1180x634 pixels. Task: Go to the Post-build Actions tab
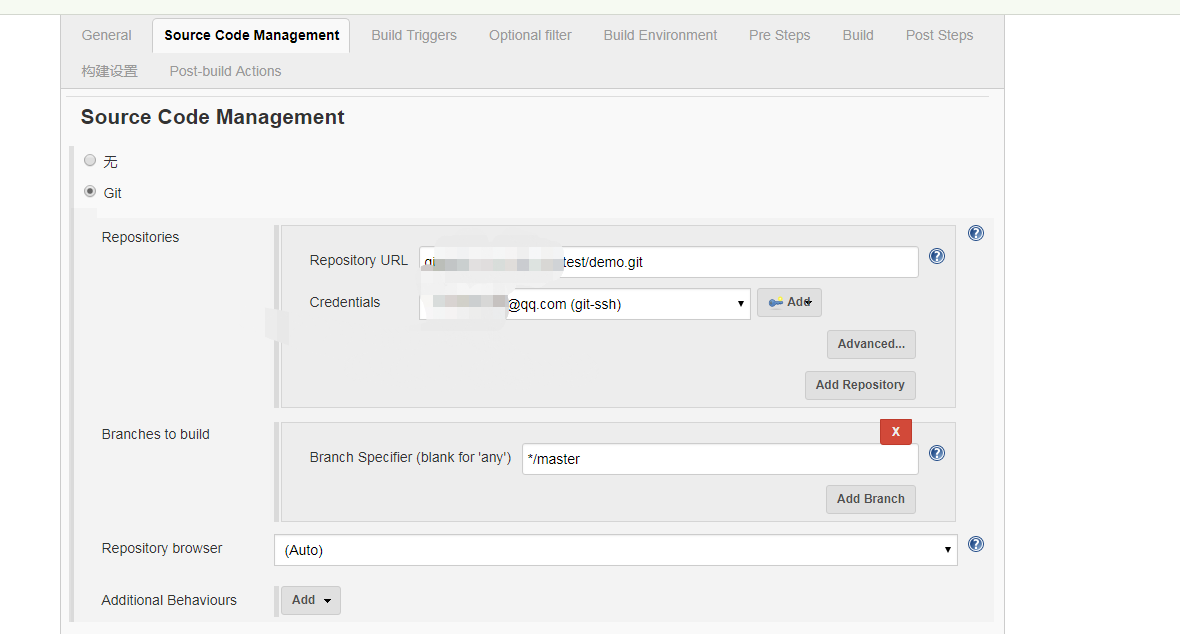[225, 71]
